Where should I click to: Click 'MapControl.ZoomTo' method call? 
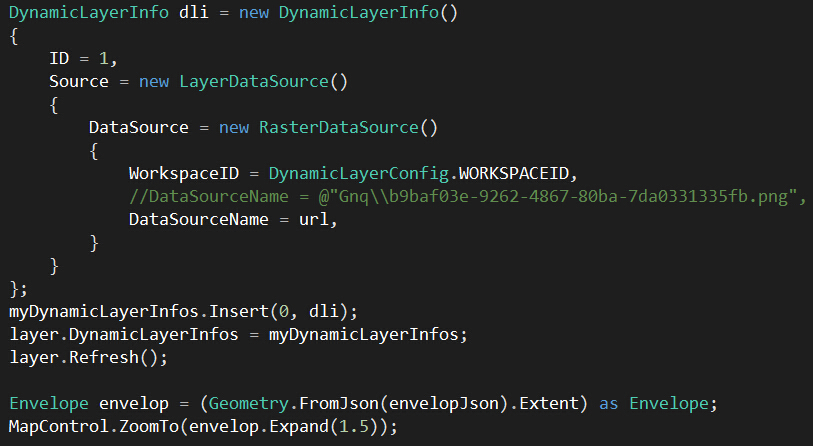94,426
